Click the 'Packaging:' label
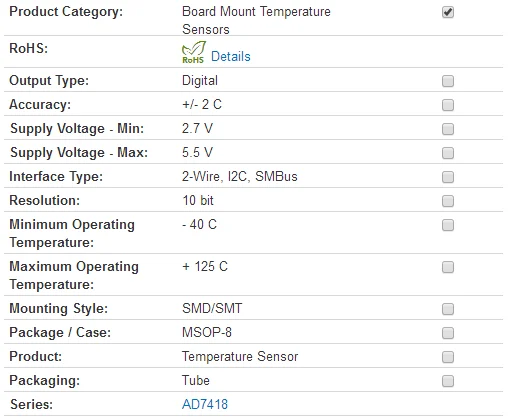Image resolution: width=509 pixels, height=419 pixels. (x=45, y=381)
